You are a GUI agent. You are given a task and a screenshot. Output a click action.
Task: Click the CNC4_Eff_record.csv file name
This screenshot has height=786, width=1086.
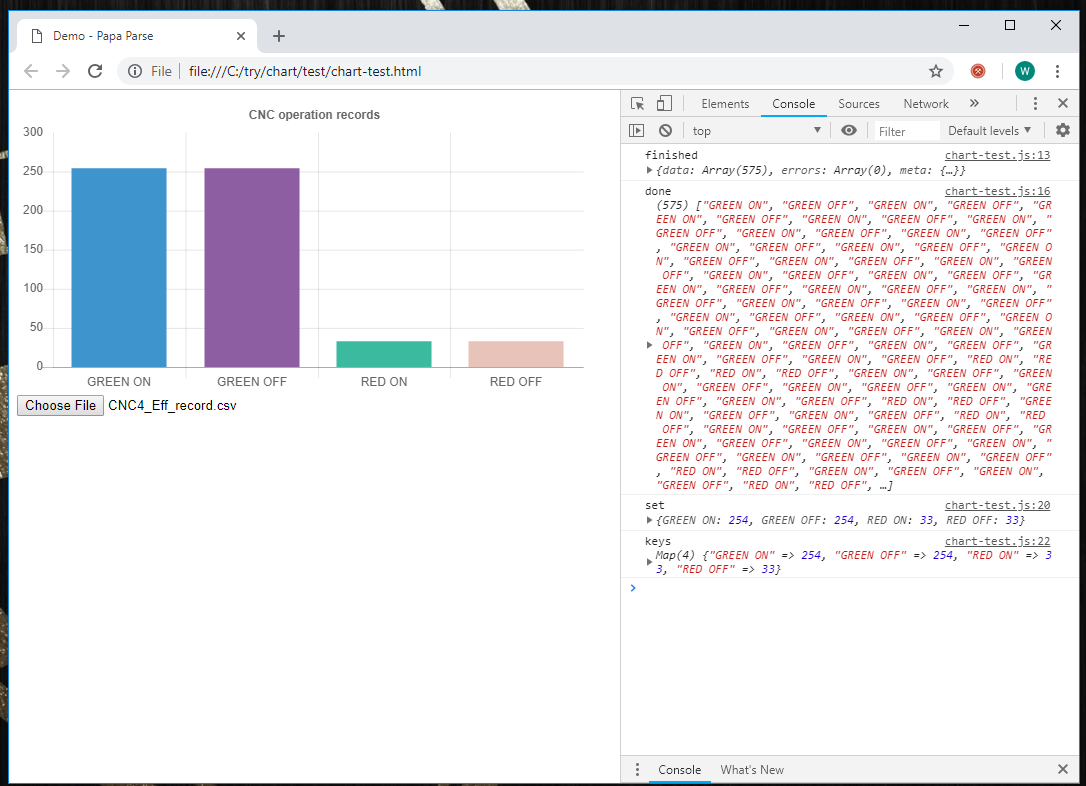[172, 405]
